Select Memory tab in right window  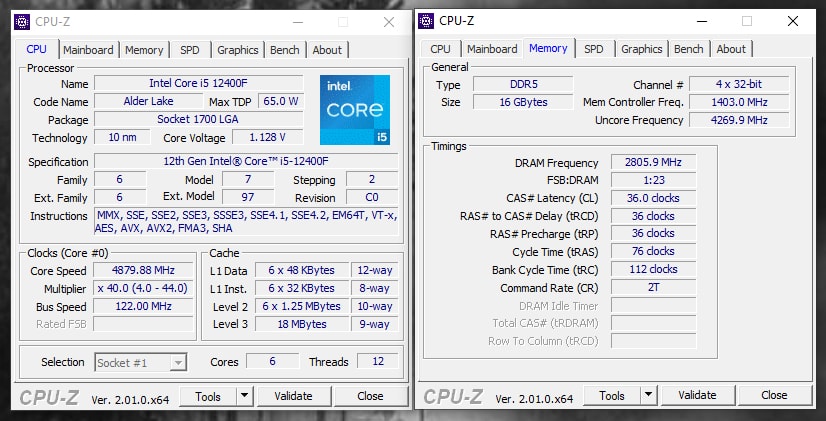(548, 48)
